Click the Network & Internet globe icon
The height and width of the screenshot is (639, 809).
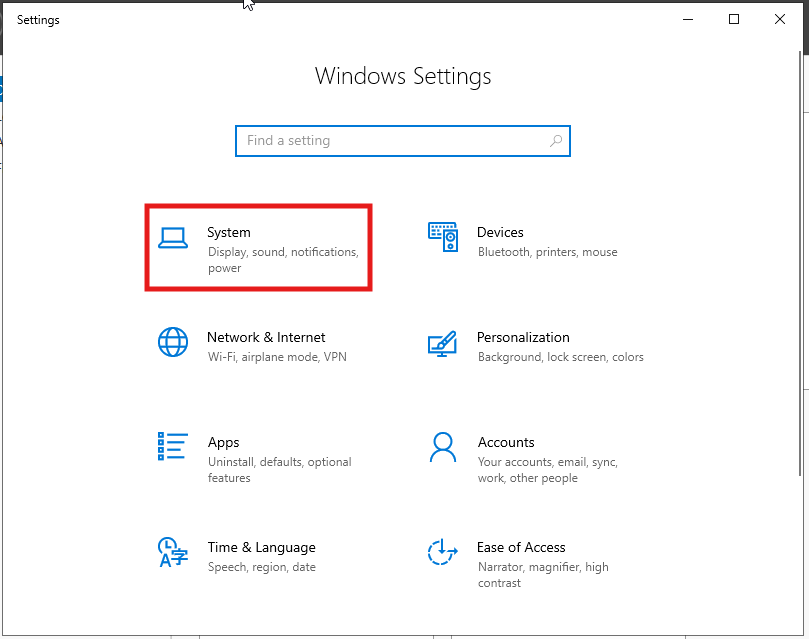point(173,342)
